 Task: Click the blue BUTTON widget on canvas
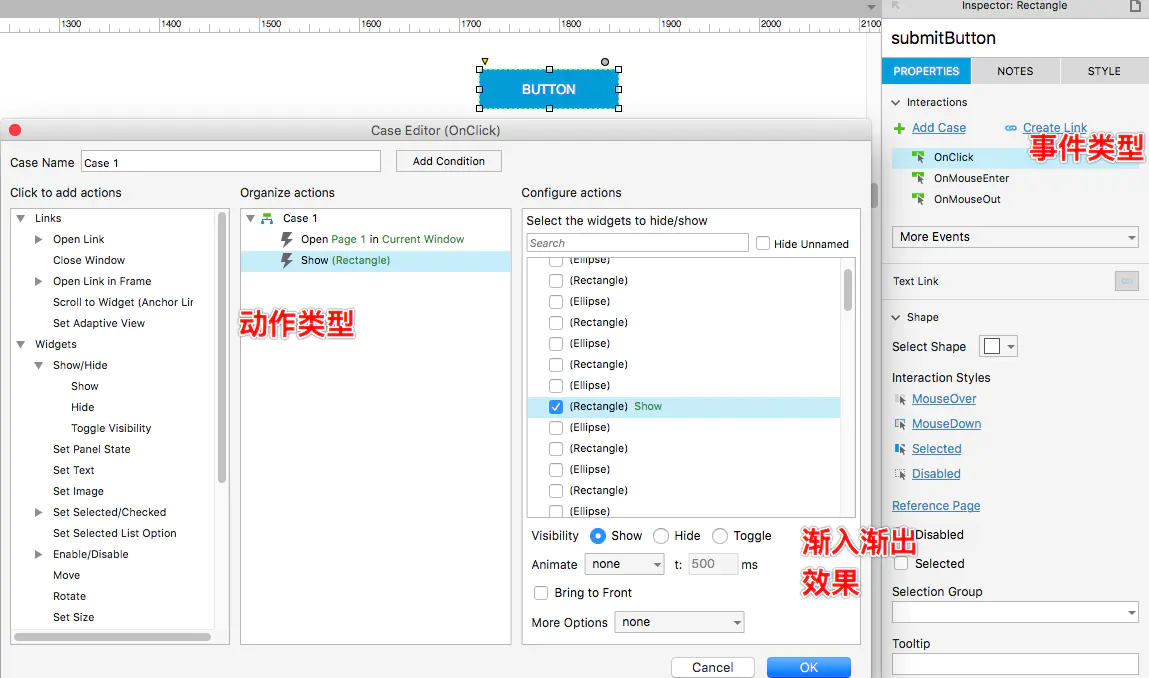click(x=549, y=89)
